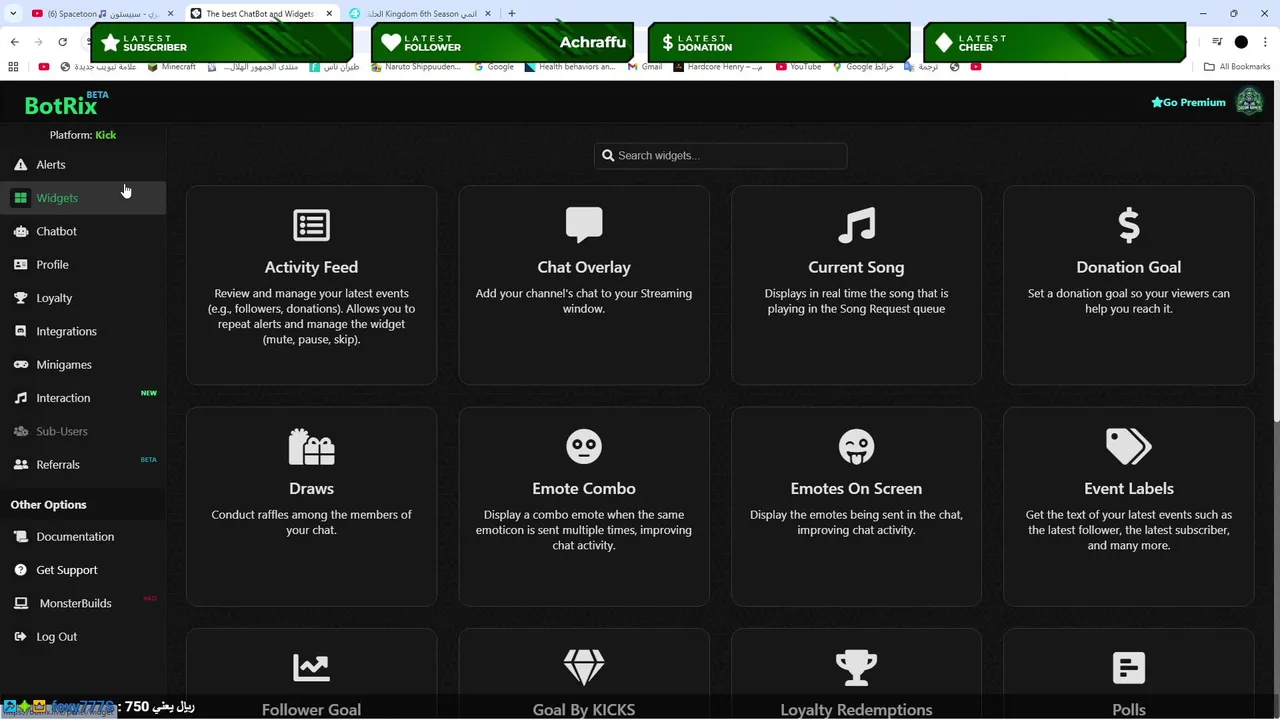
Task: Open the Draws gift icon
Action: [x=311, y=447]
